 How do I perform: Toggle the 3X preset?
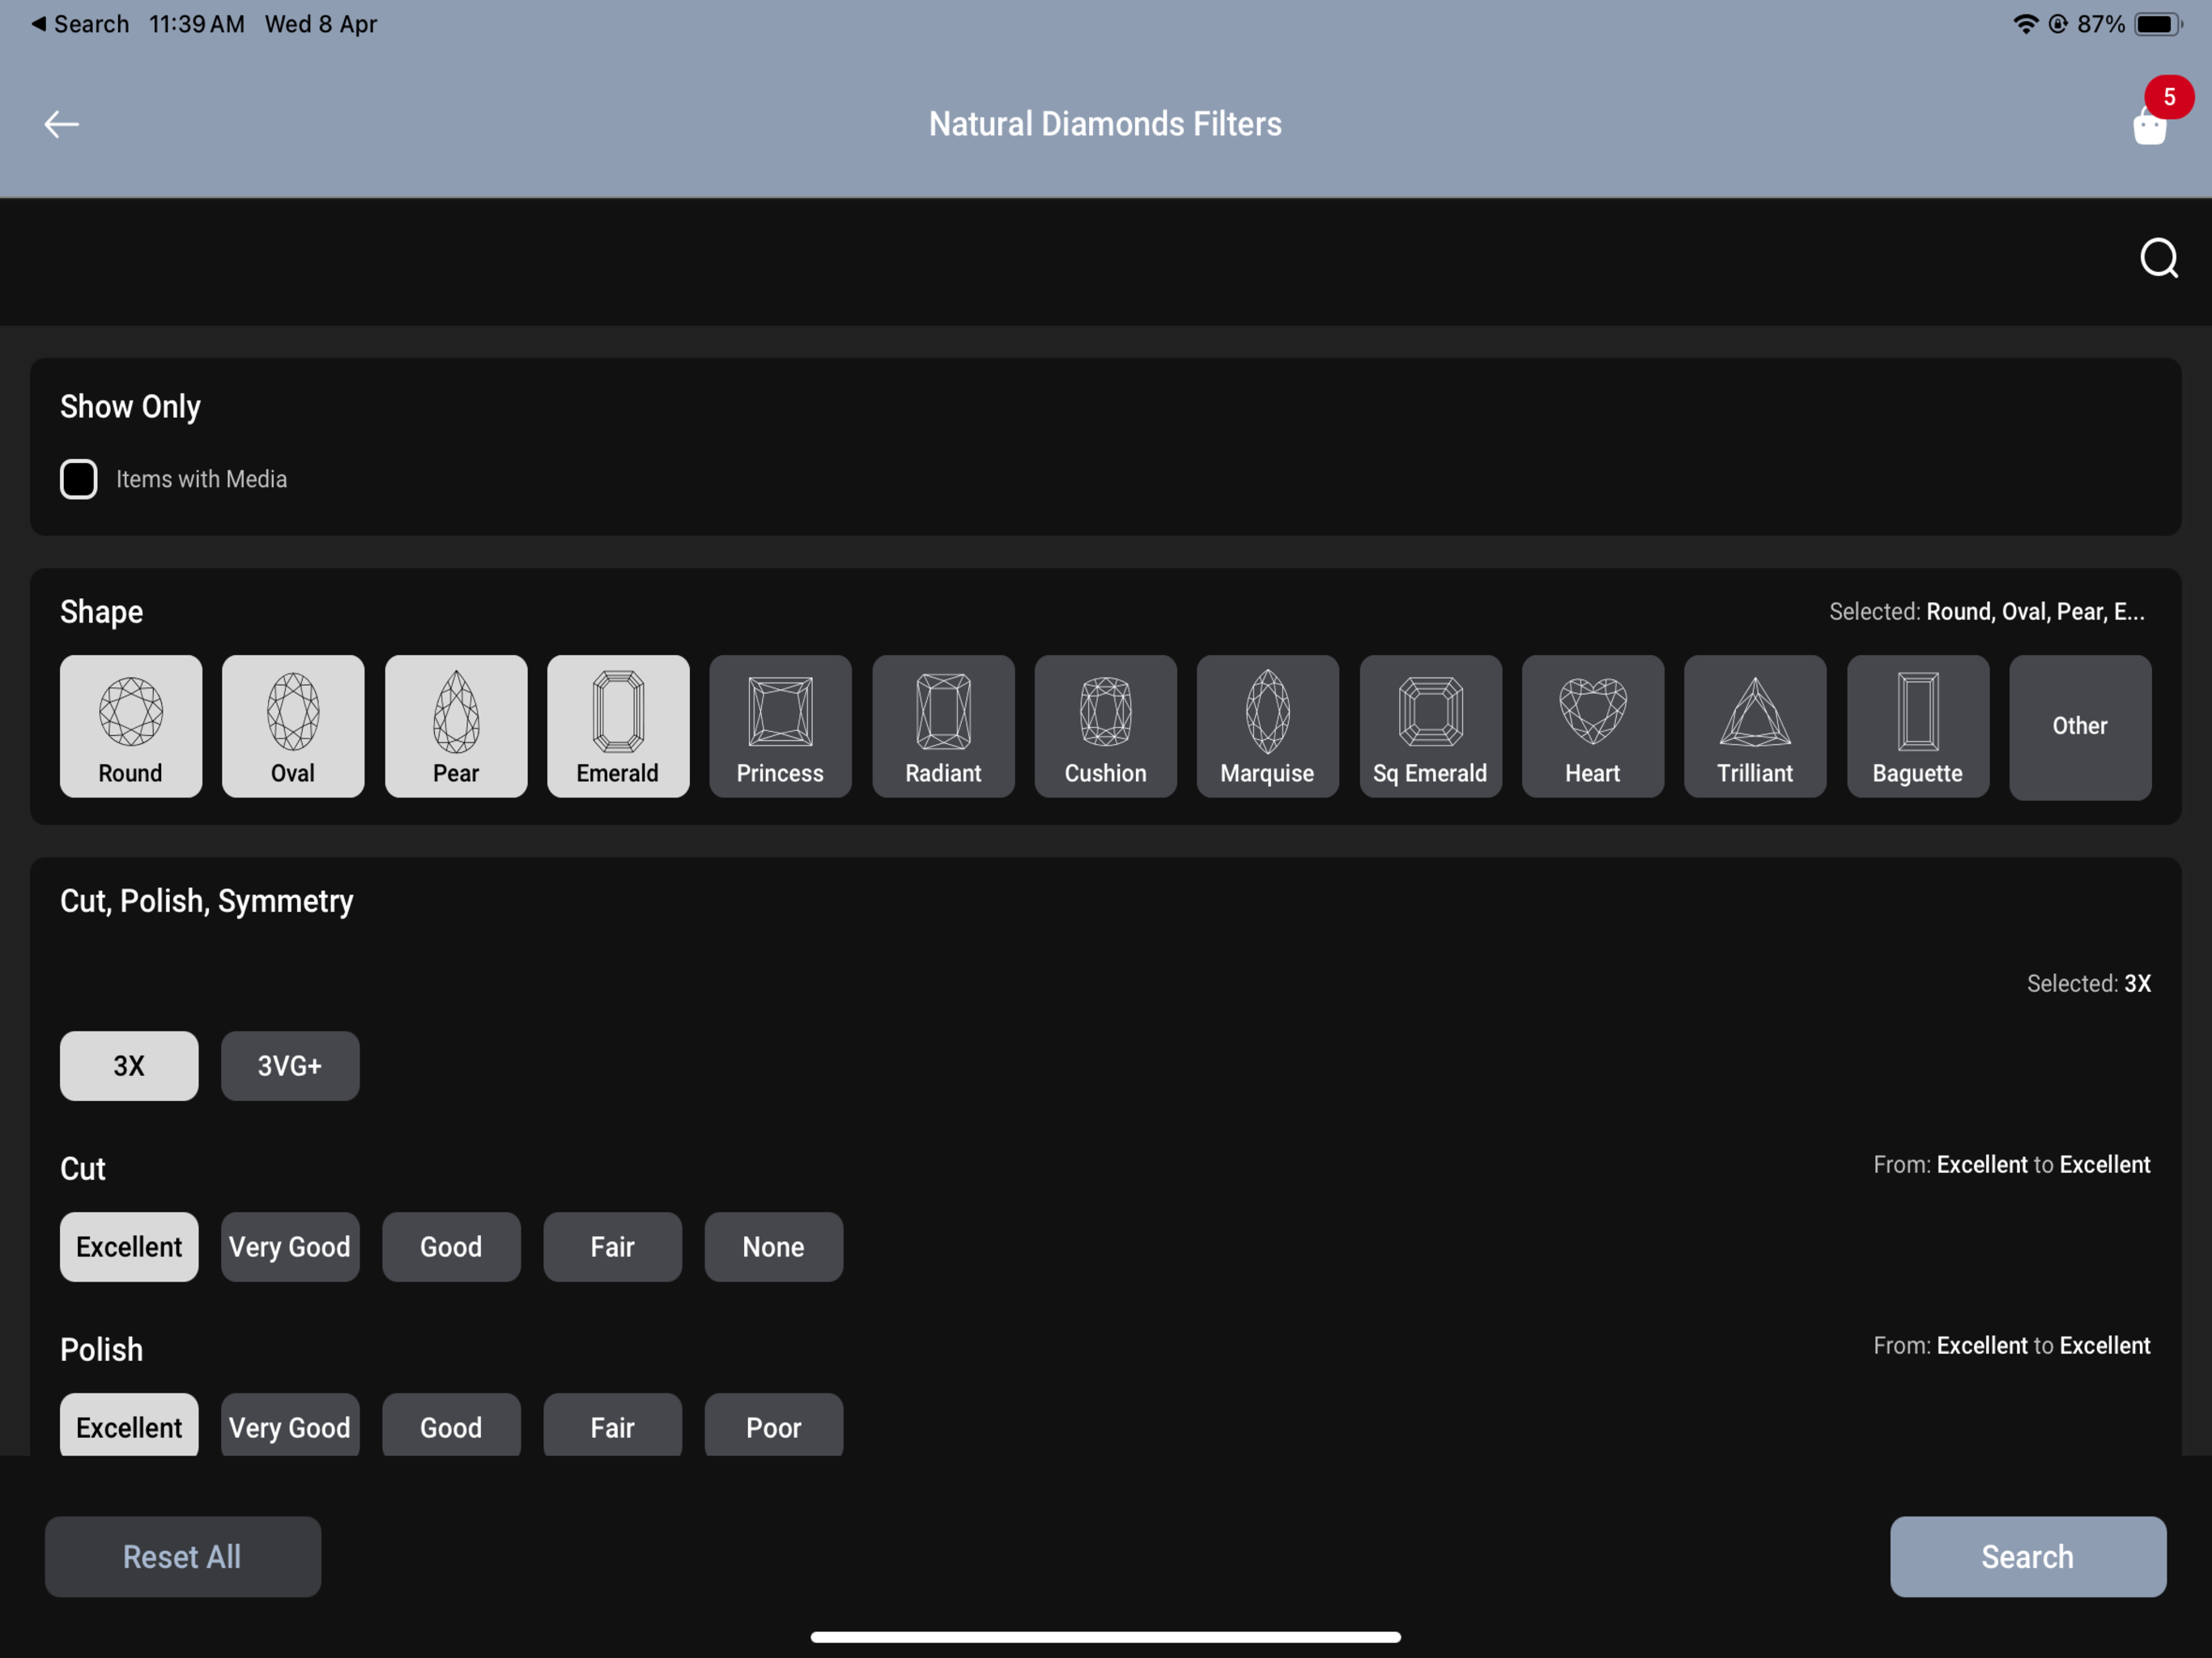click(129, 1066)
